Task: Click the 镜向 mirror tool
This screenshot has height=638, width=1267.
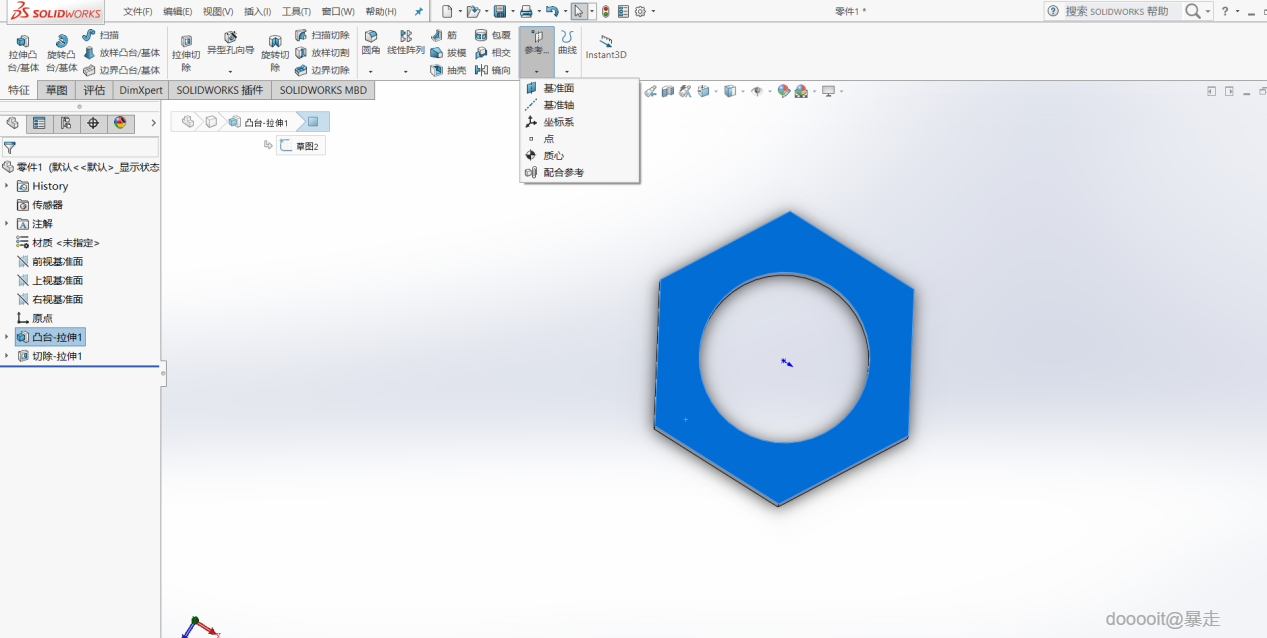Action: click(x=492, y=70)
